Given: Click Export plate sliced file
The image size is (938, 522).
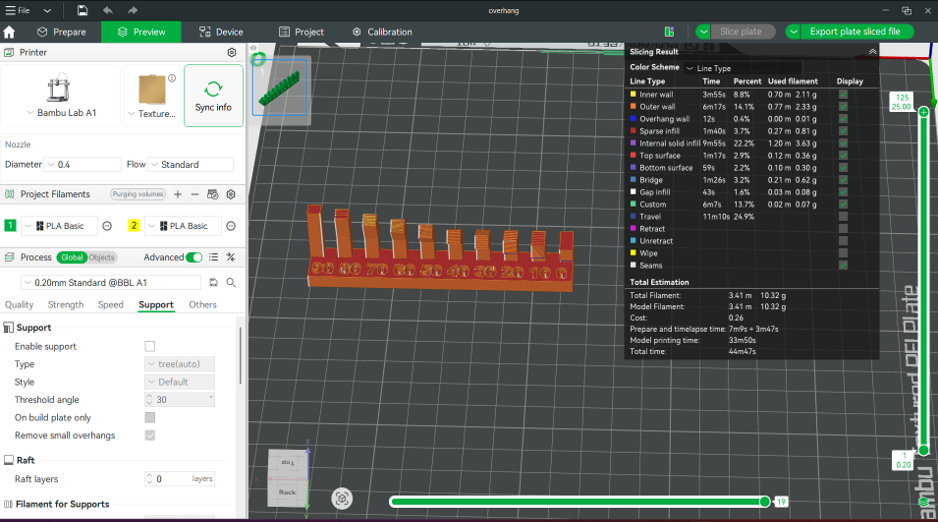Looking at the screenshot, I should [x=855, y=32].
